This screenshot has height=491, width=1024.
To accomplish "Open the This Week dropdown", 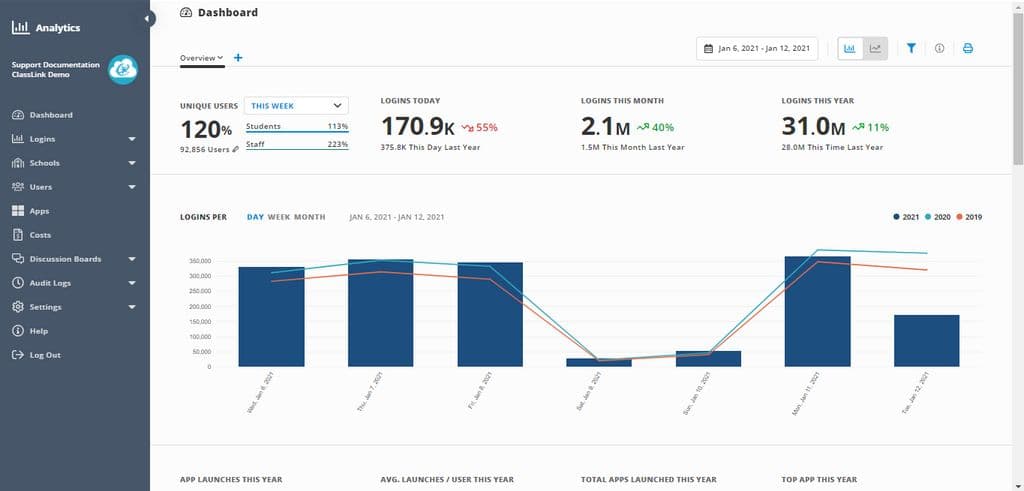I will tap(296, 105).
